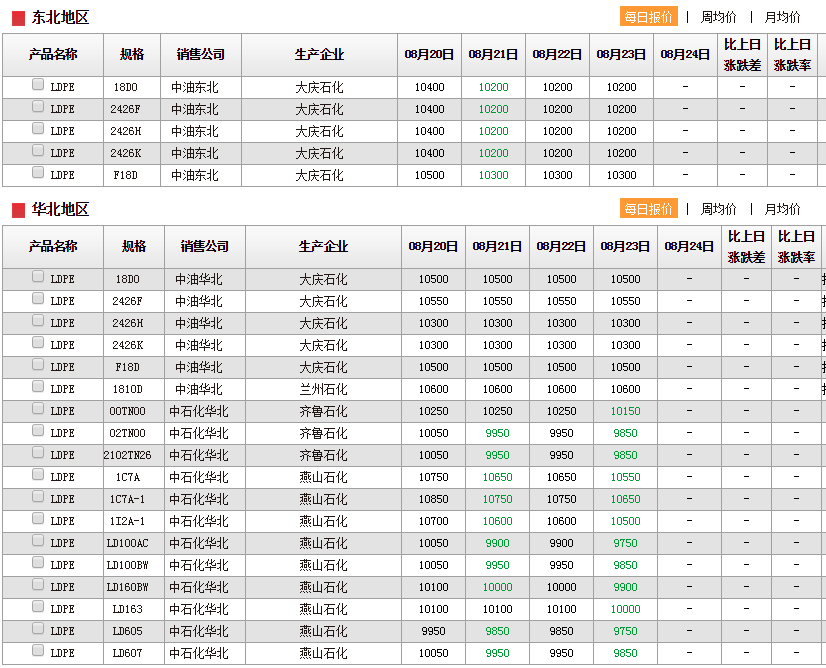Viewport: 826px width, 668px height.
Task: Click 产品名称 header in 东北地区 table
Action: click(53, 54)
